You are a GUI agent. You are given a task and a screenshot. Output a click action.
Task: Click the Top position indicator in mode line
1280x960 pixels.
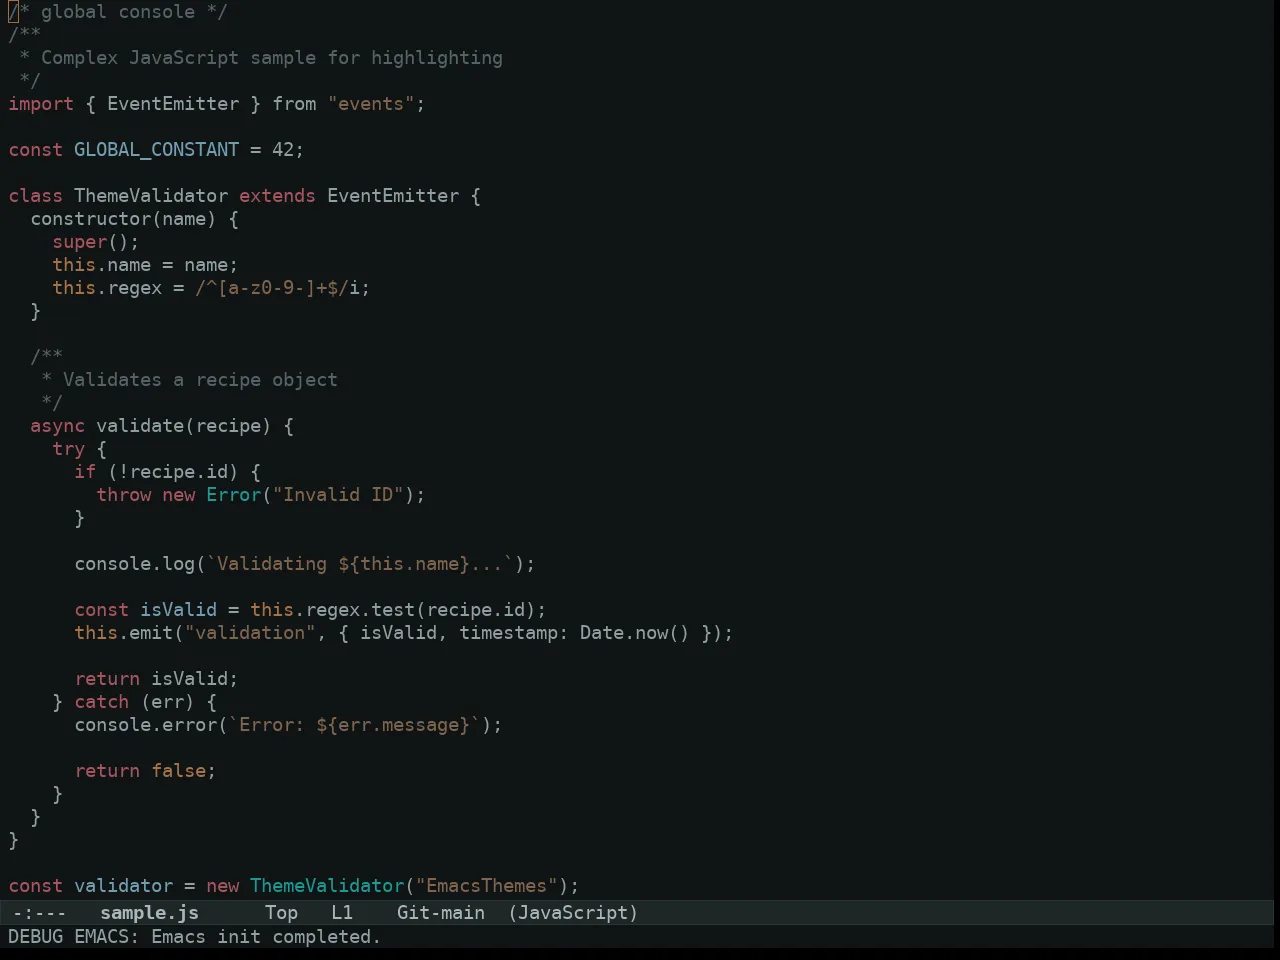pos(282,913)
